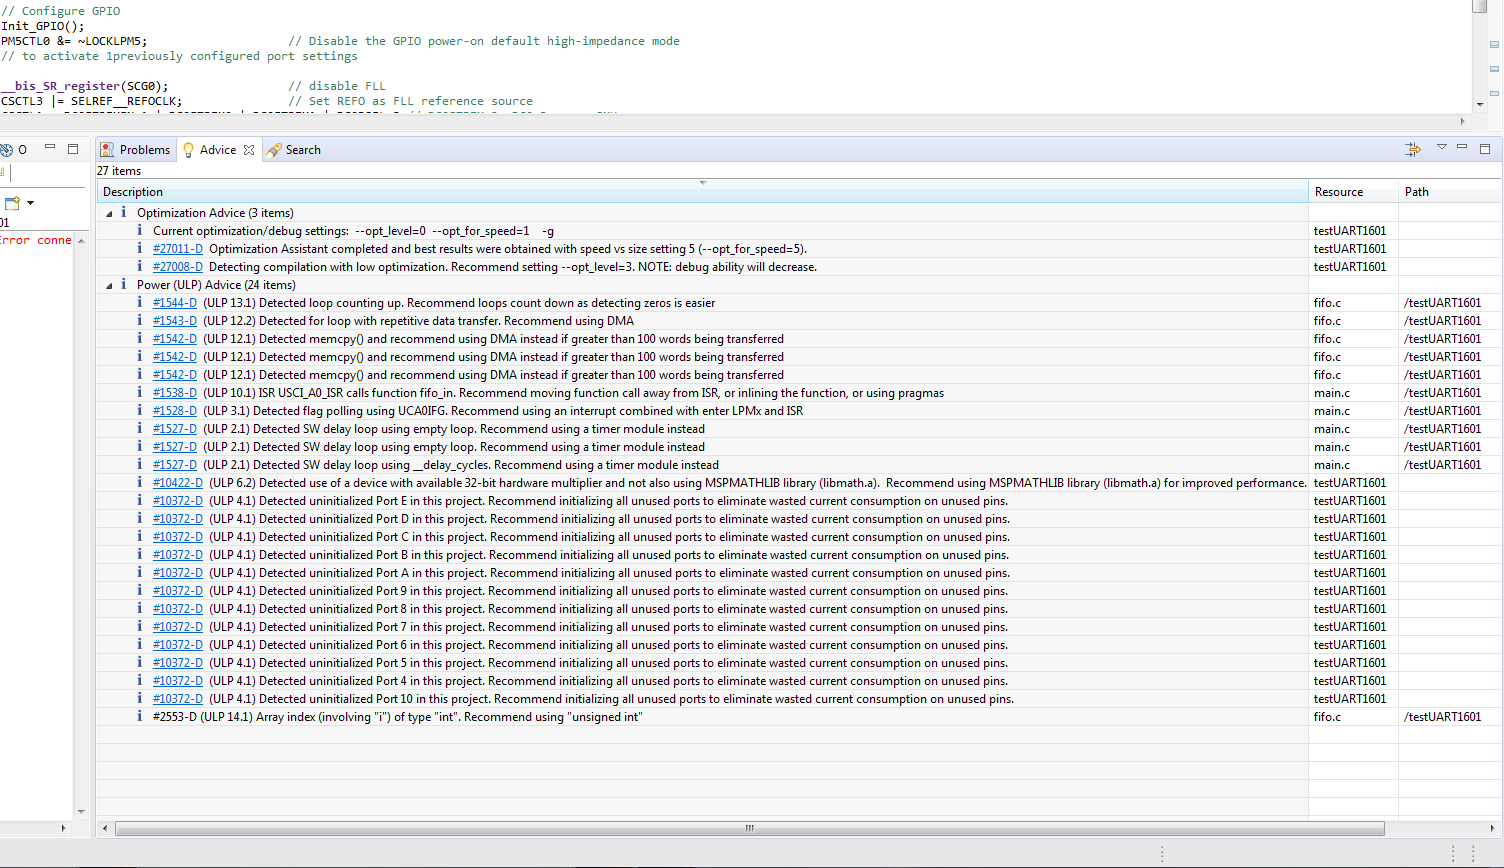Click the clock-like view icon beside 'O'
This screenshot has width=1504, height=868.
tap(6, 150)
